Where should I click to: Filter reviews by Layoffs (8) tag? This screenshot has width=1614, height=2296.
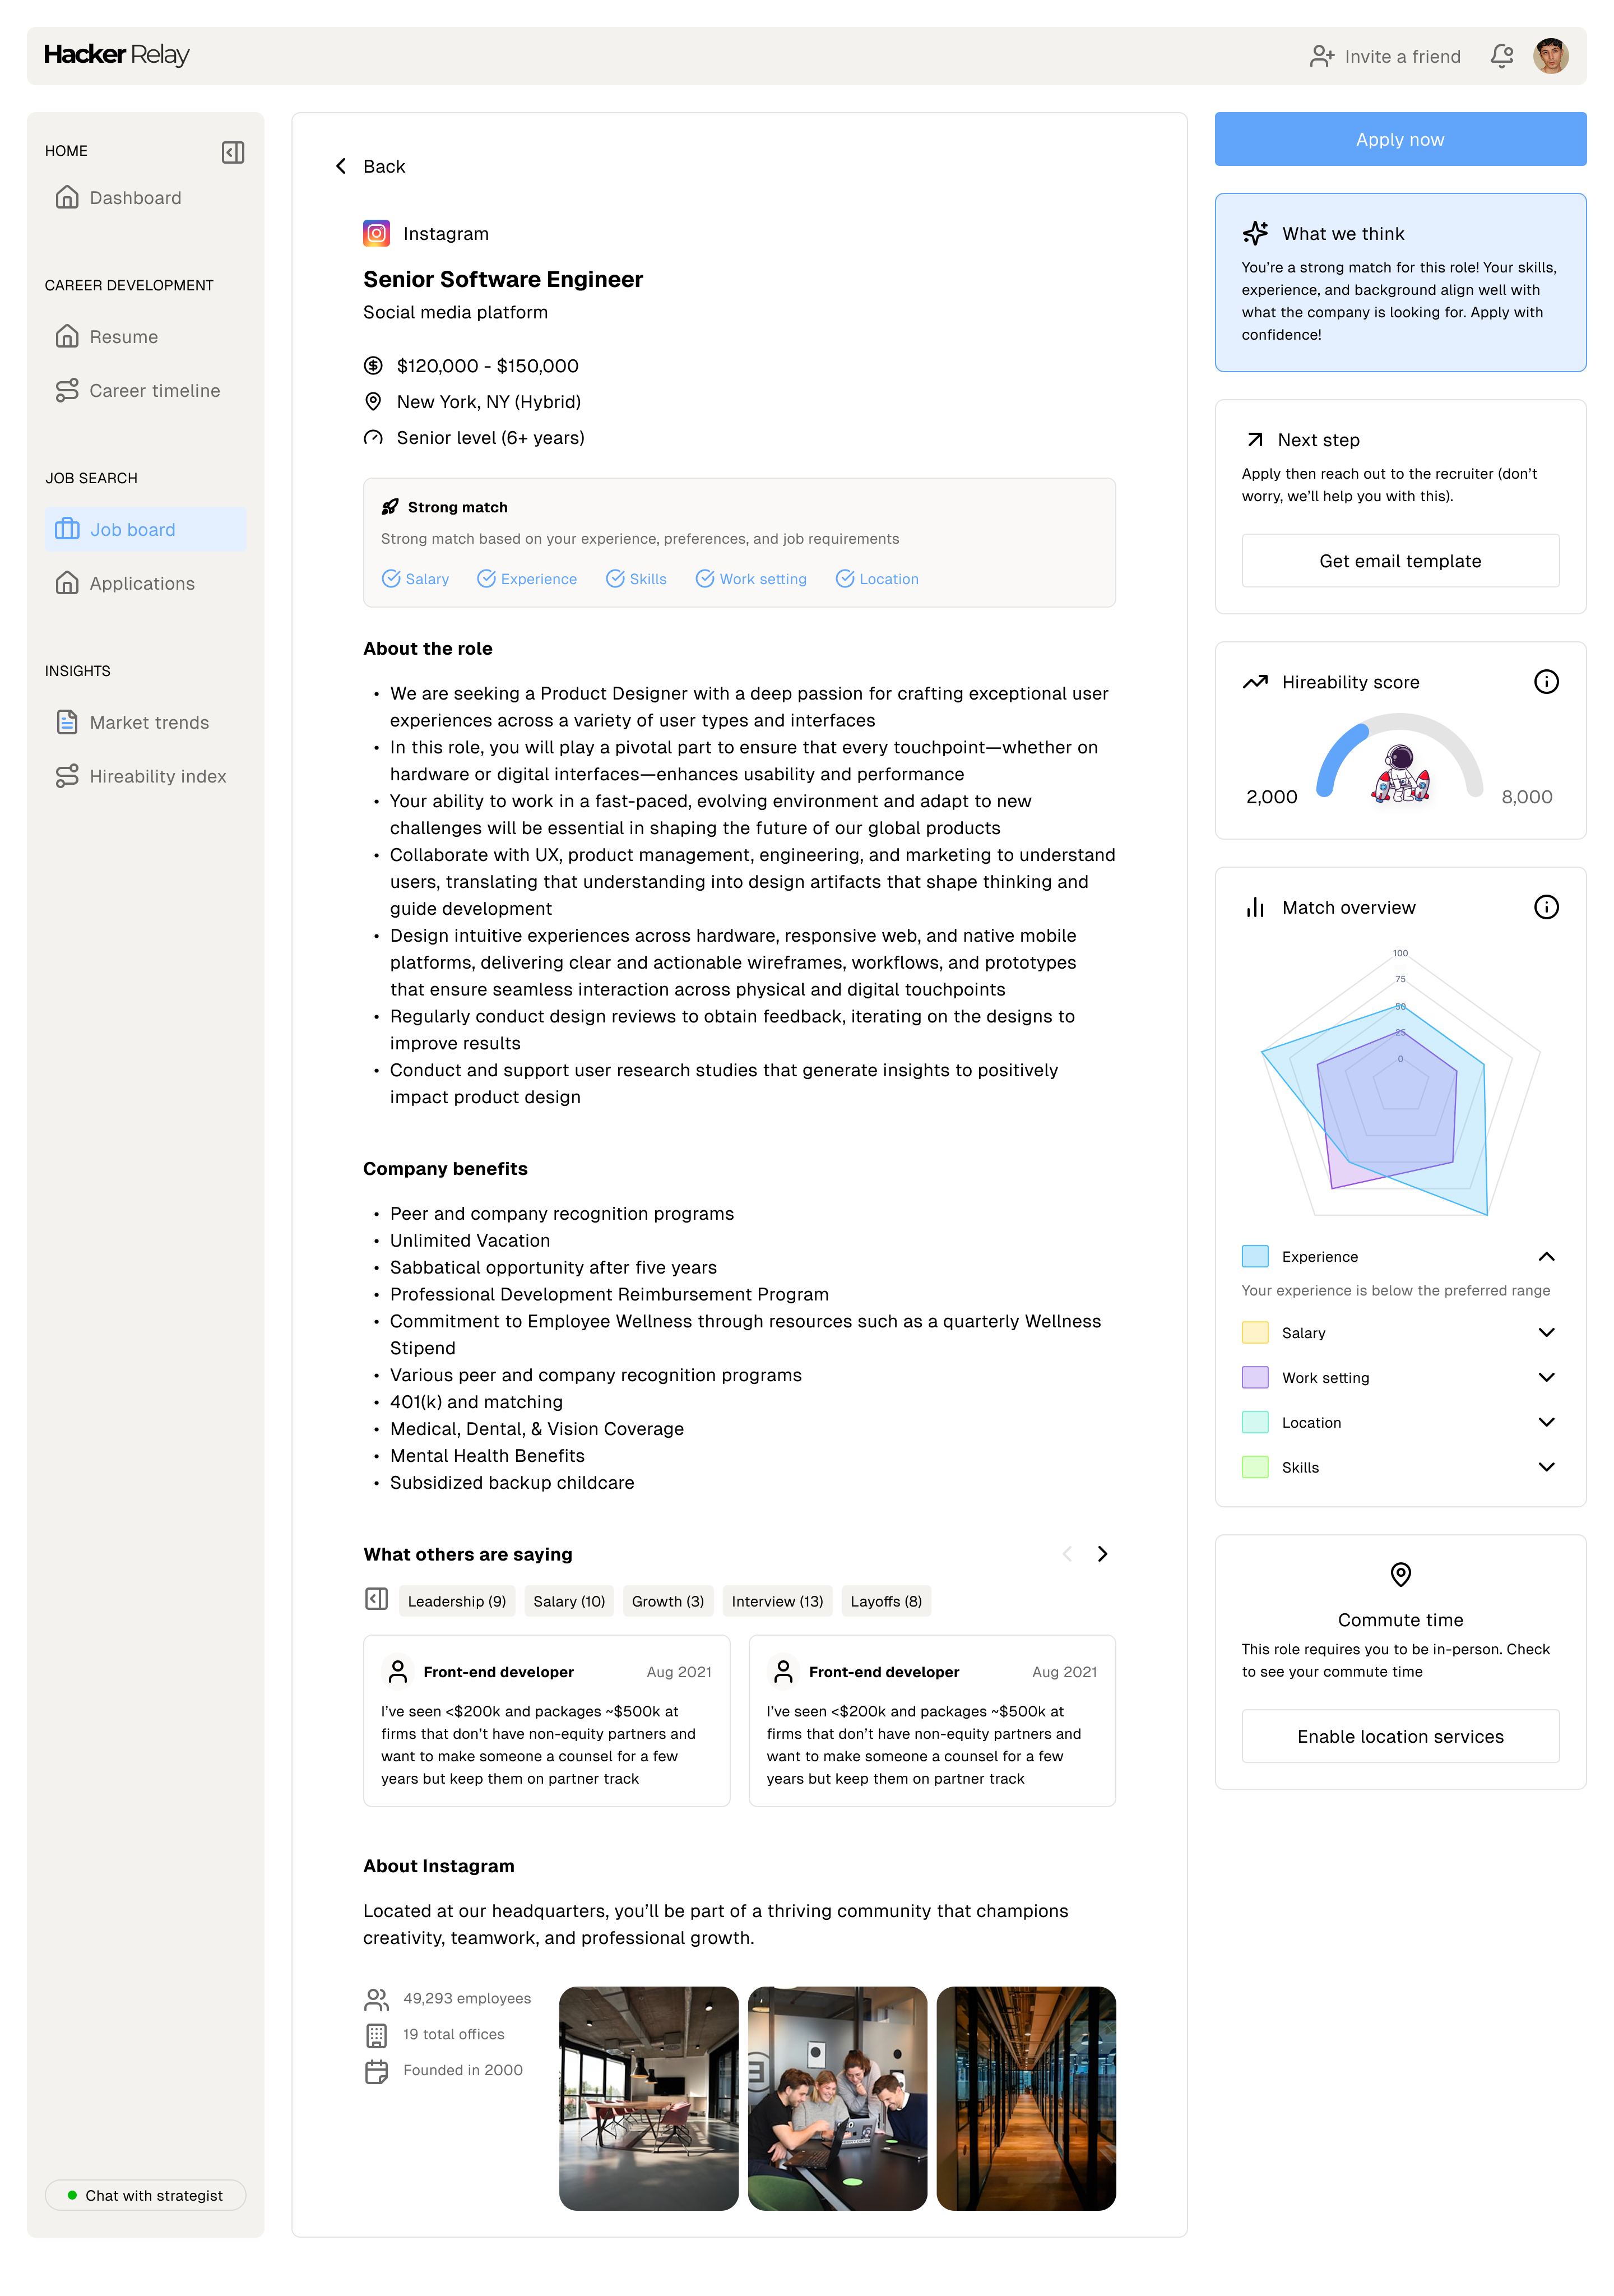[886, 1601]
